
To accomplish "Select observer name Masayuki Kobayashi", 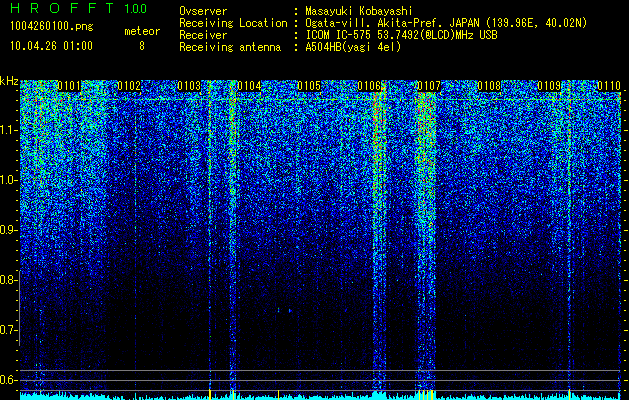I will tap(359, 11).
